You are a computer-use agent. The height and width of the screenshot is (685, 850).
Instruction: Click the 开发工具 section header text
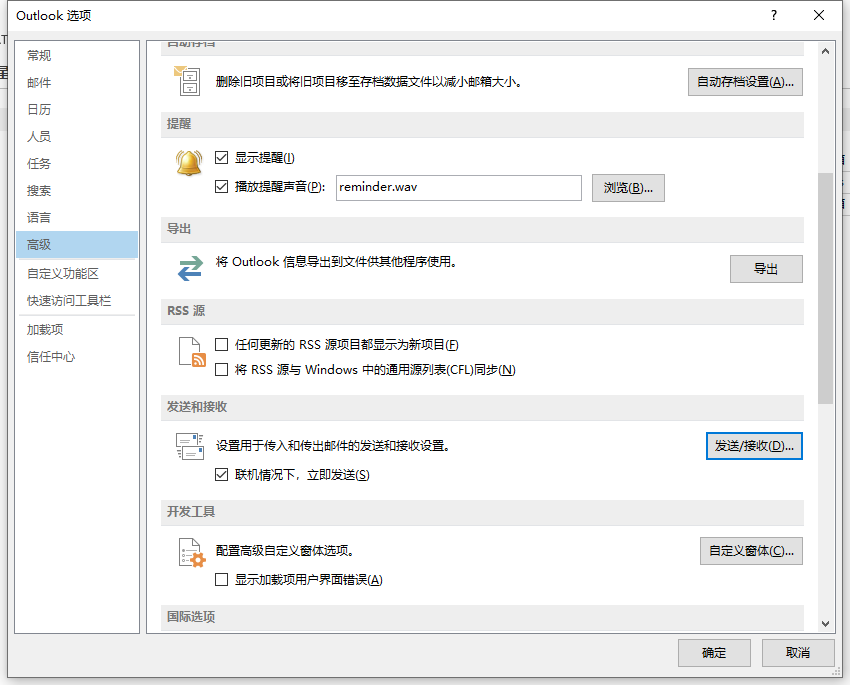[x=191, y=512]
